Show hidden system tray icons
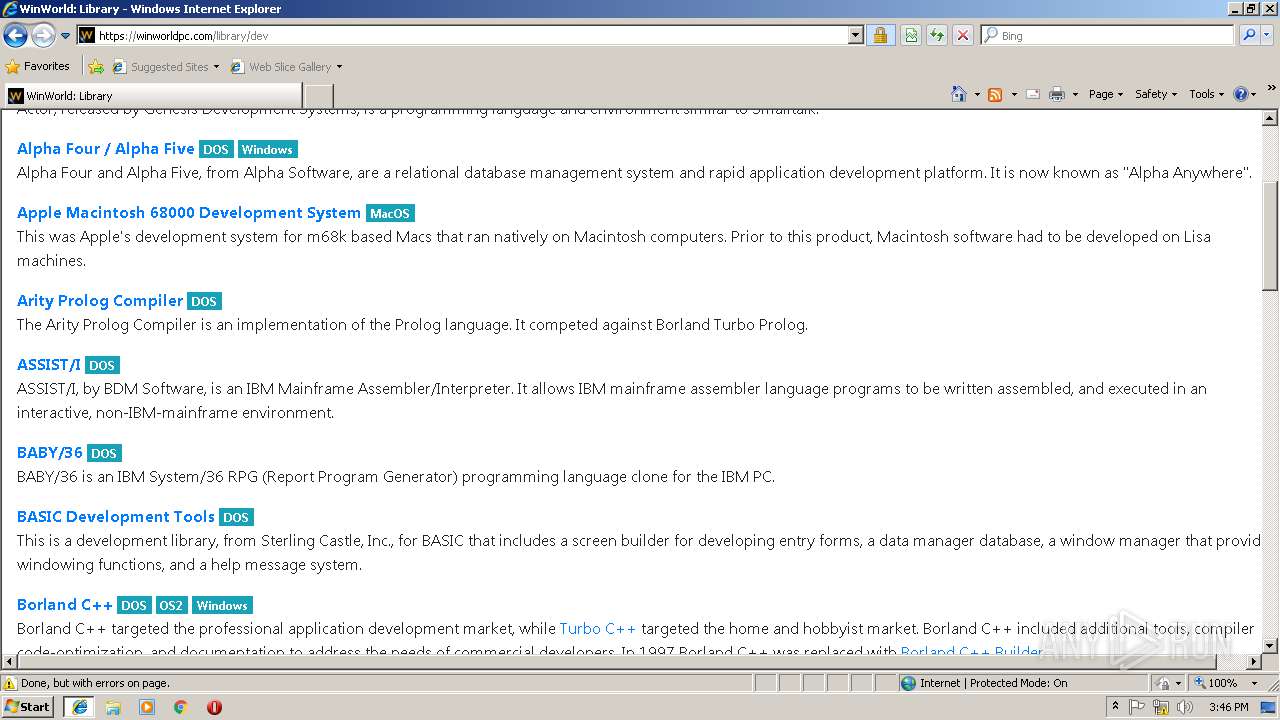This screenshot has height=720, width=1280. tap(1116, 707)
